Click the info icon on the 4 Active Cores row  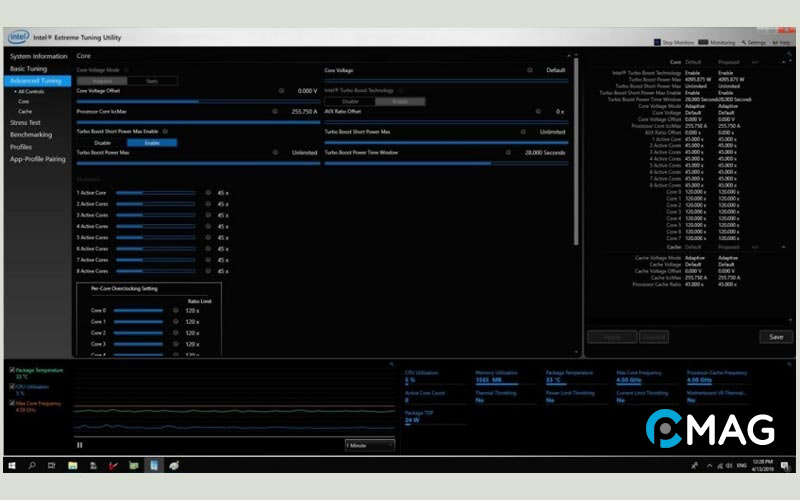tap(208, 226)
